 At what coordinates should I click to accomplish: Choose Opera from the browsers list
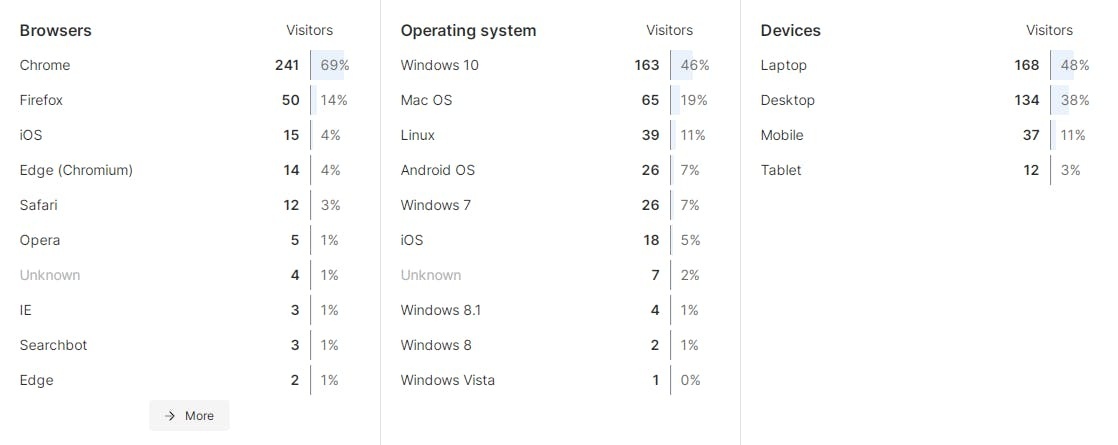pos(185,240)
